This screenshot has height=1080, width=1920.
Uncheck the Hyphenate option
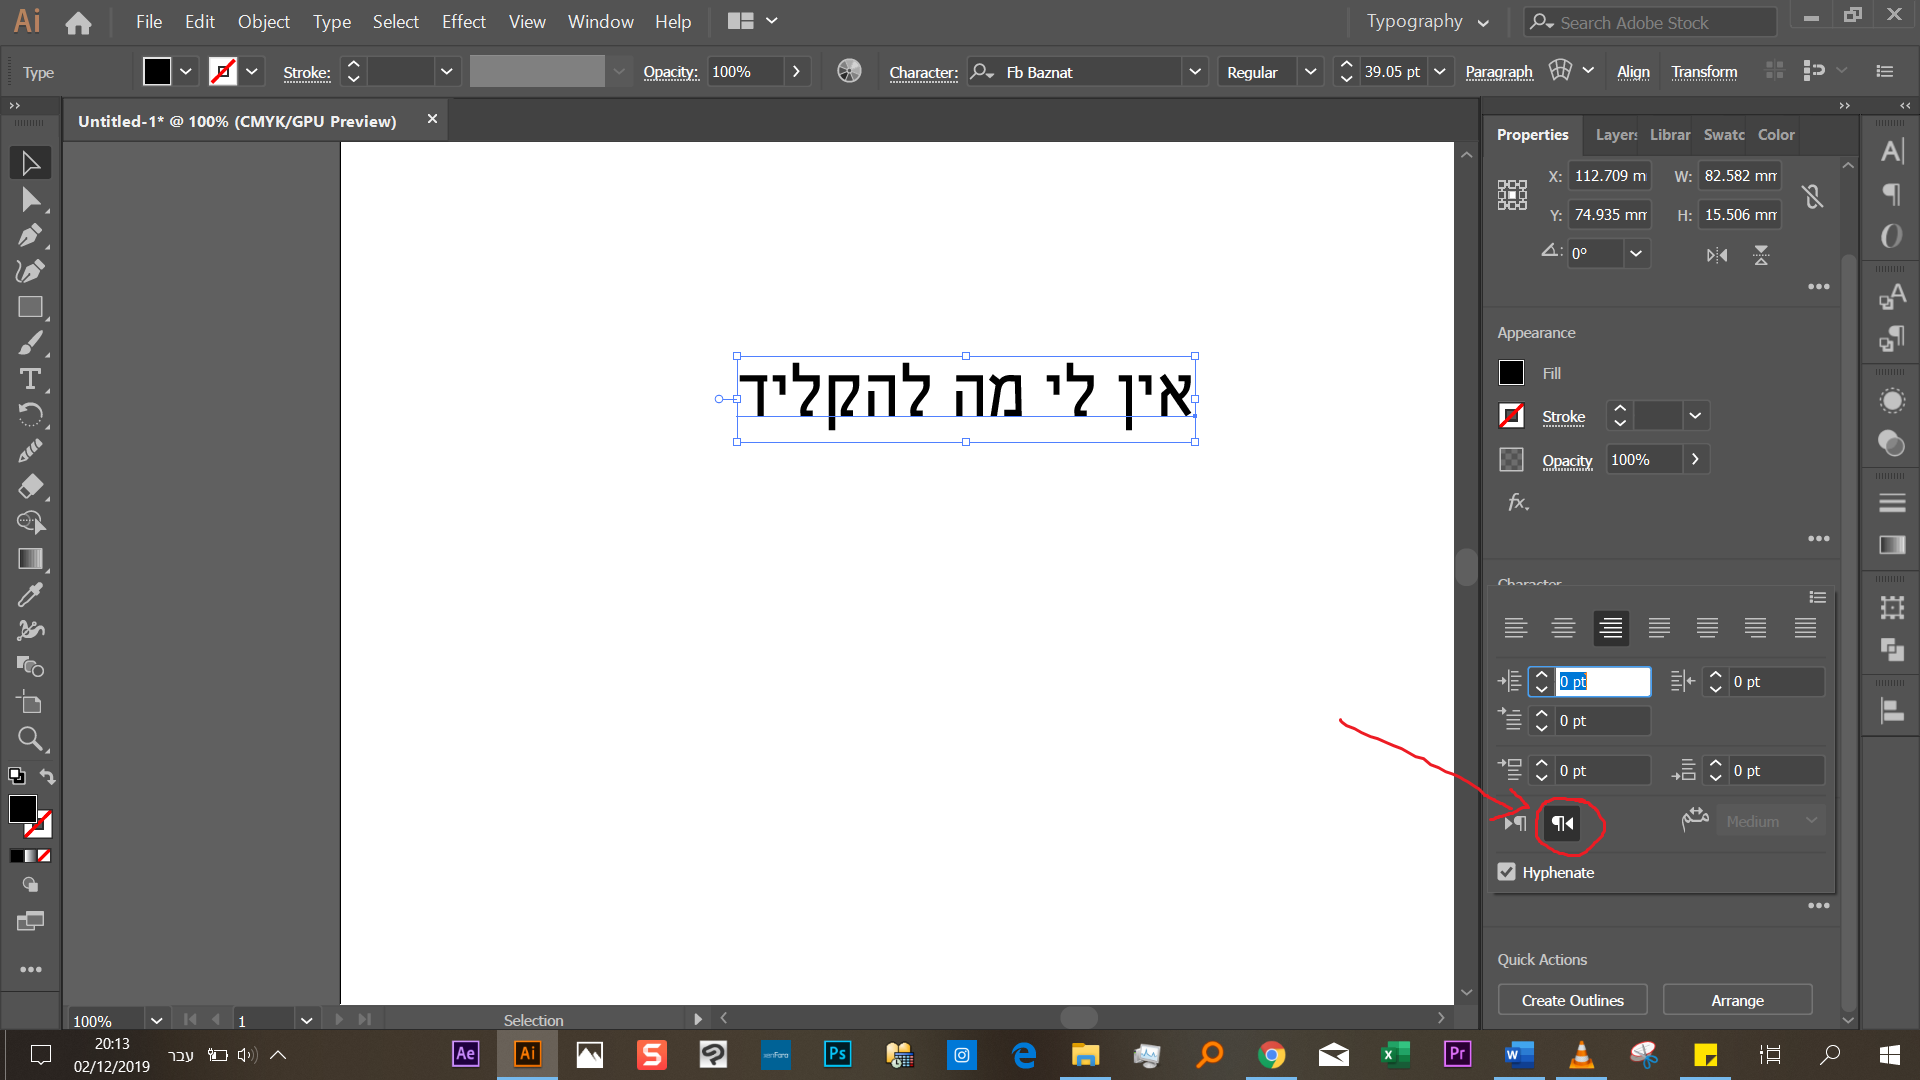1507,871
